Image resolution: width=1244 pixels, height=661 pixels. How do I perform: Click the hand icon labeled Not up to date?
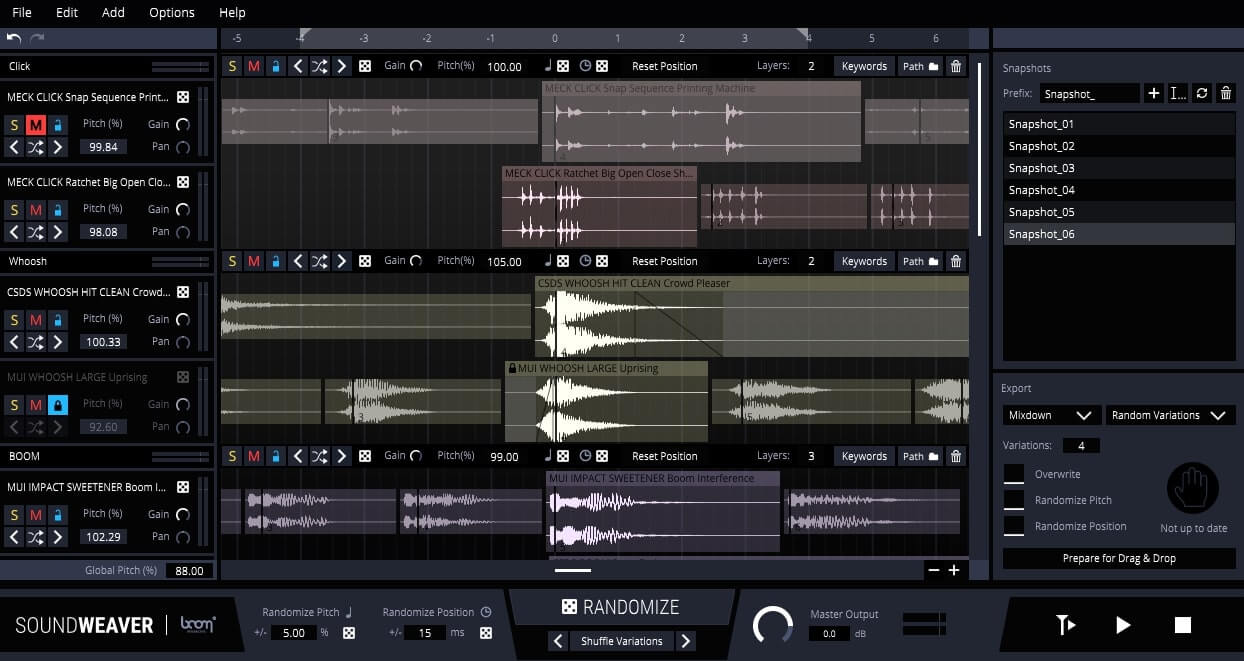(x=1193, y=487)
